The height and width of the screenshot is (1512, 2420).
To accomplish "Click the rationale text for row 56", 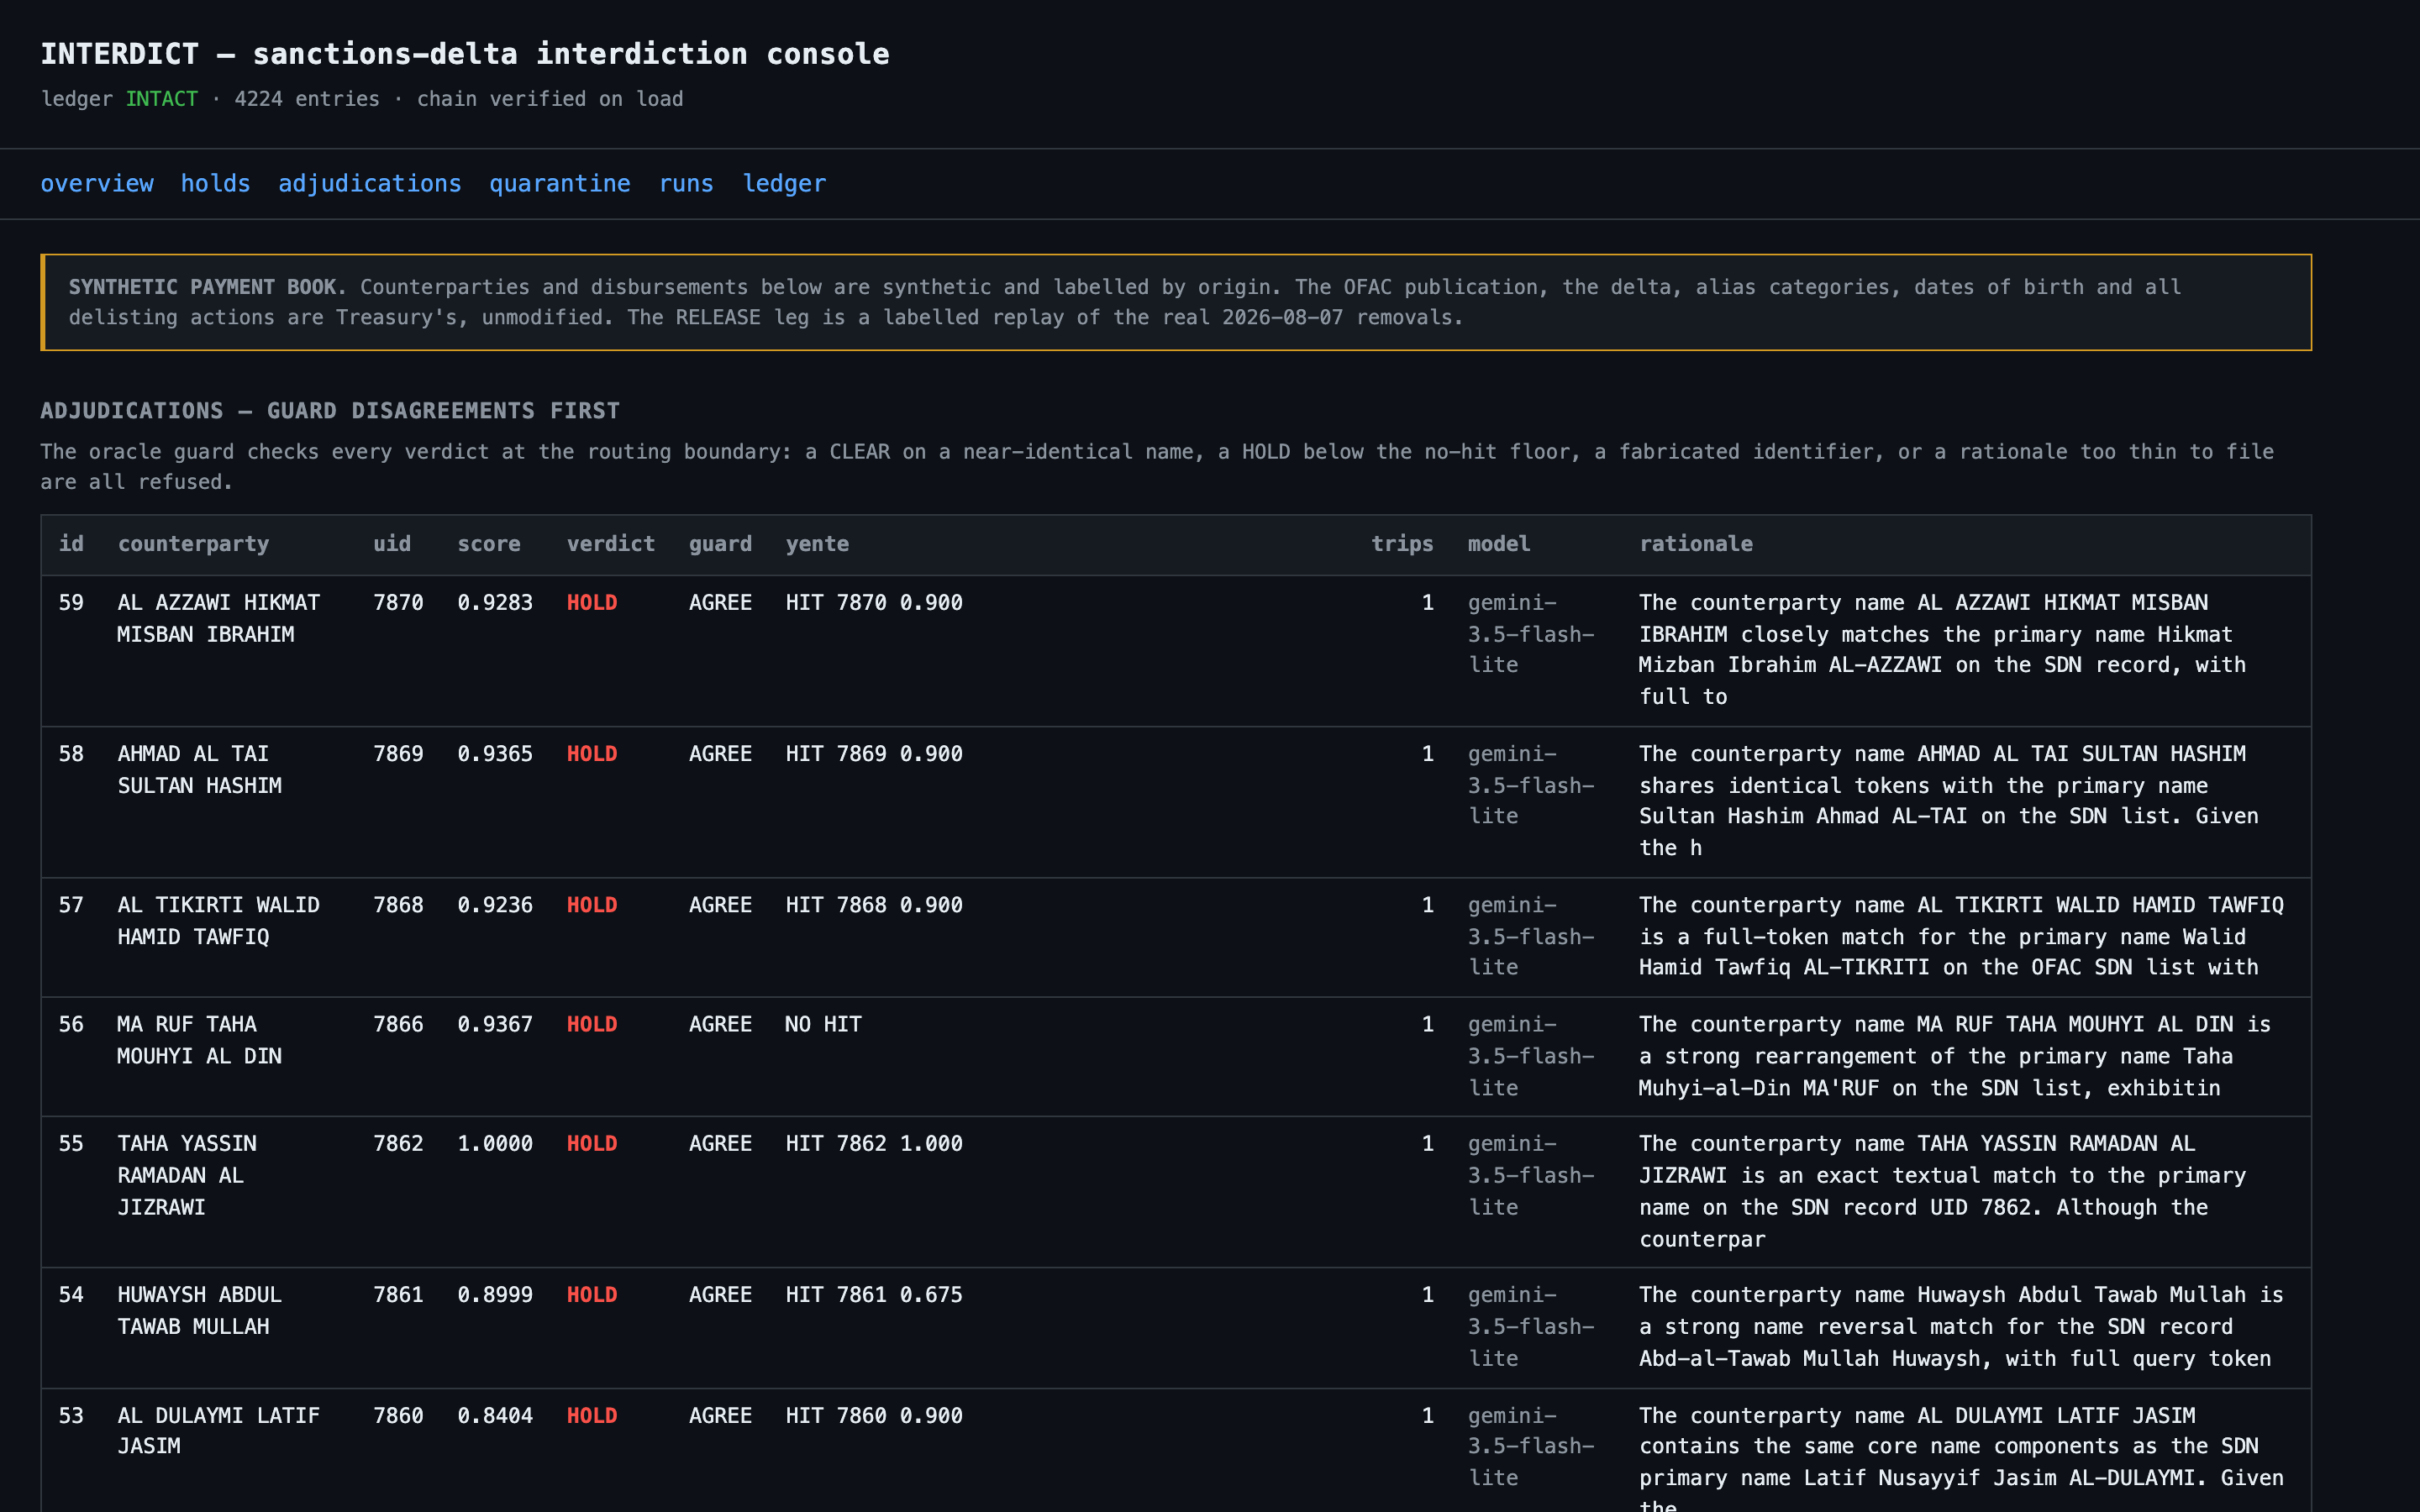I will (x=1955, y=1056).
